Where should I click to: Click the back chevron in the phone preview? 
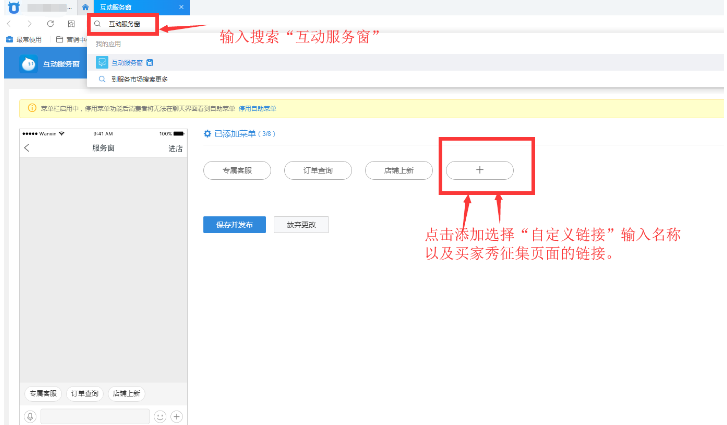click(x=27, y=148)
